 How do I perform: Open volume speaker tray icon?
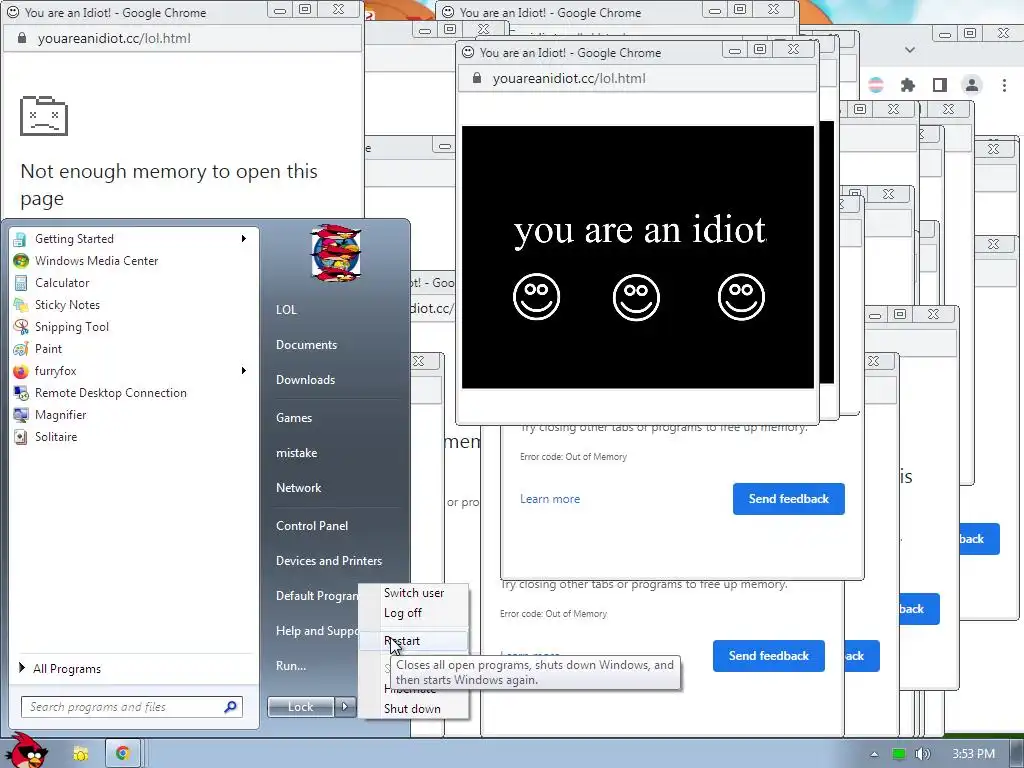coord(922,754)
